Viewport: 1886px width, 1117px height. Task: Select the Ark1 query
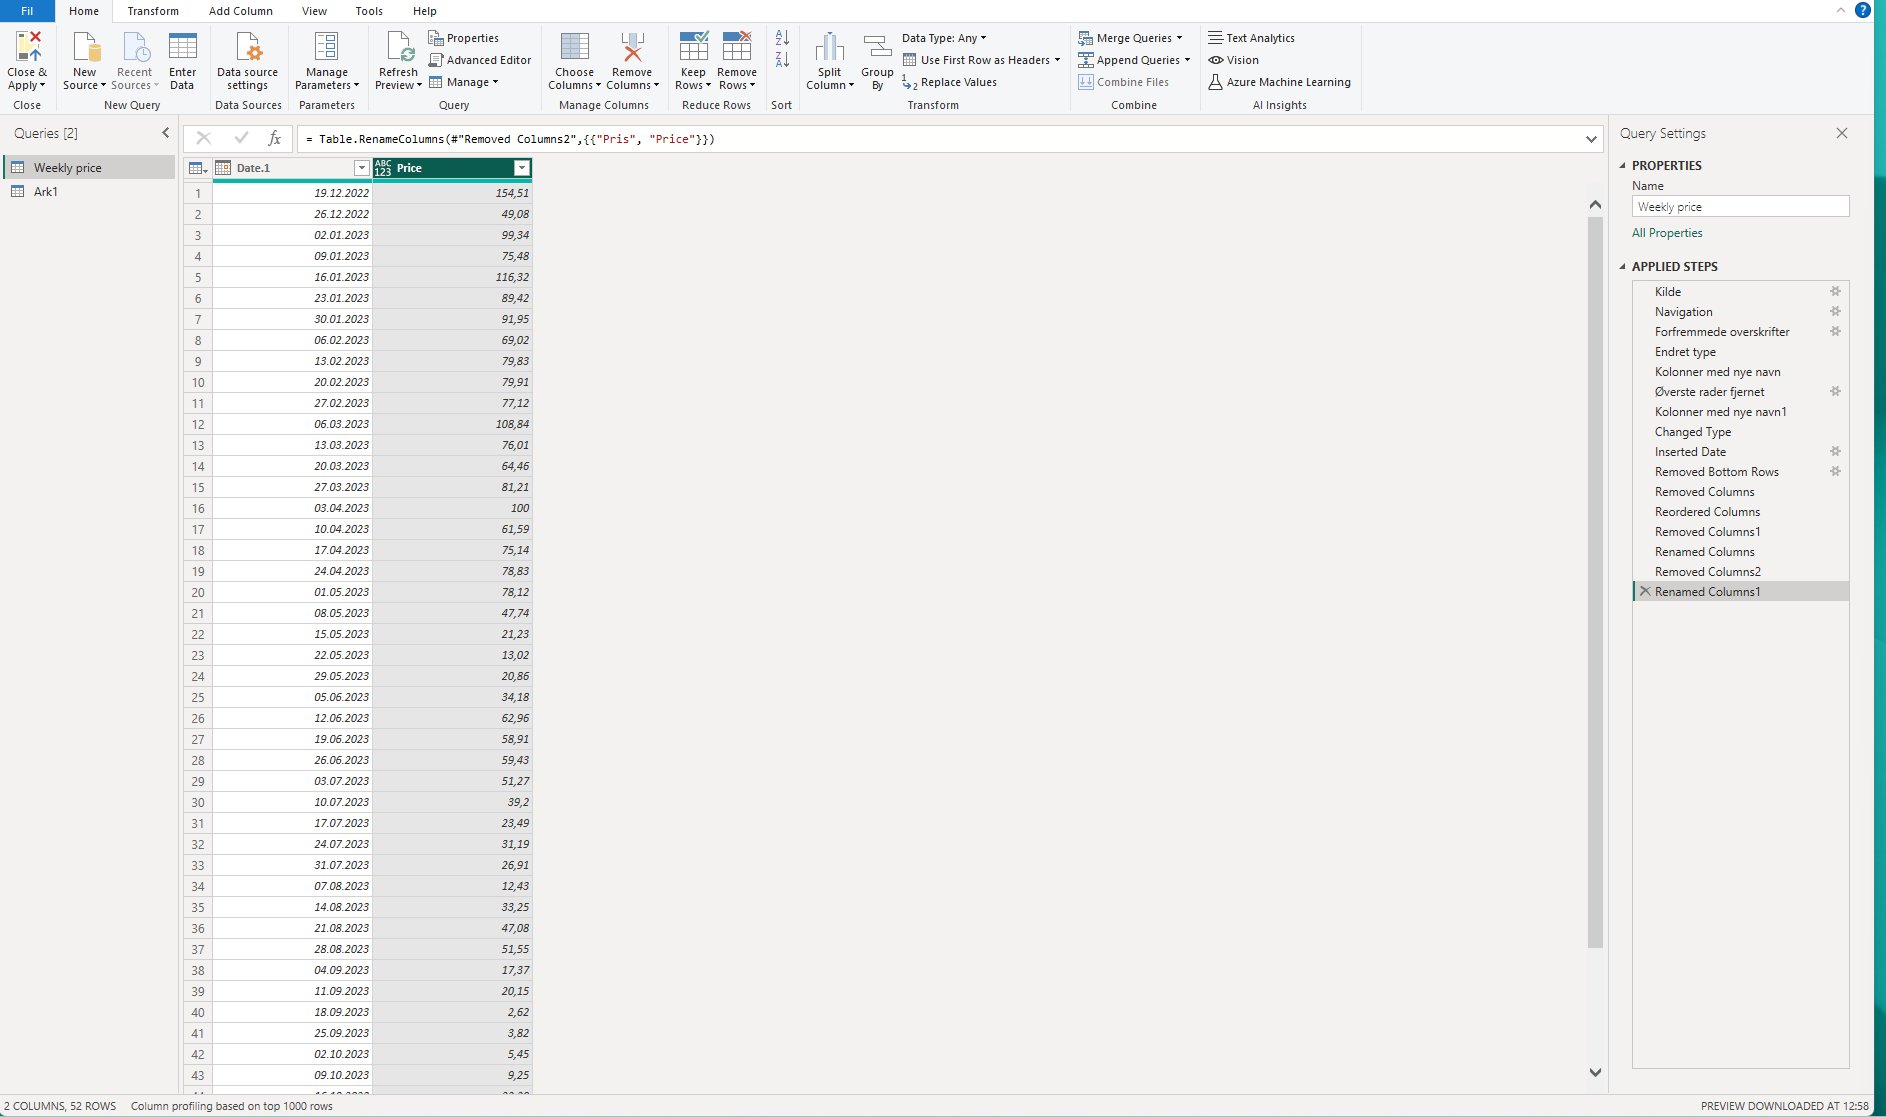click(x=89, y=191)
